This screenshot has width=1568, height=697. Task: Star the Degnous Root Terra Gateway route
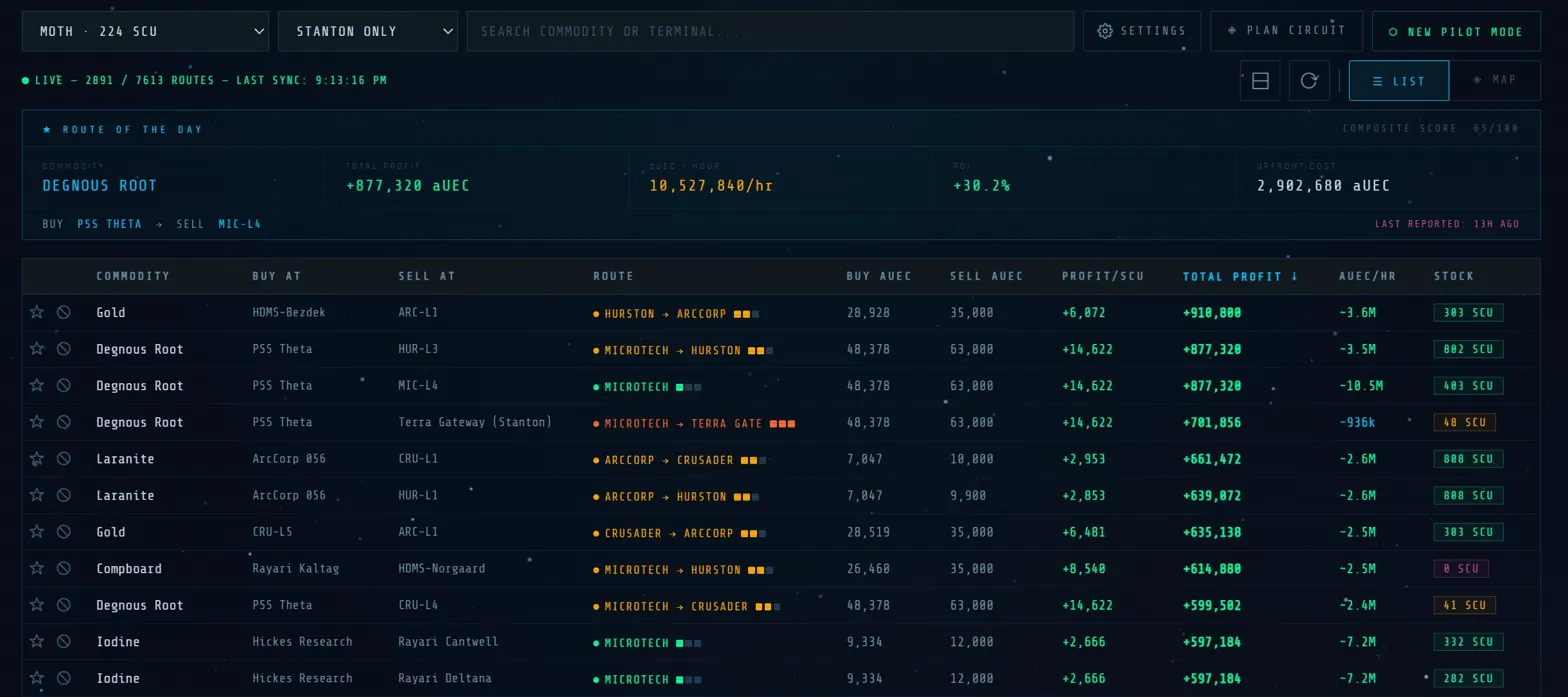[x=37, y=422]
